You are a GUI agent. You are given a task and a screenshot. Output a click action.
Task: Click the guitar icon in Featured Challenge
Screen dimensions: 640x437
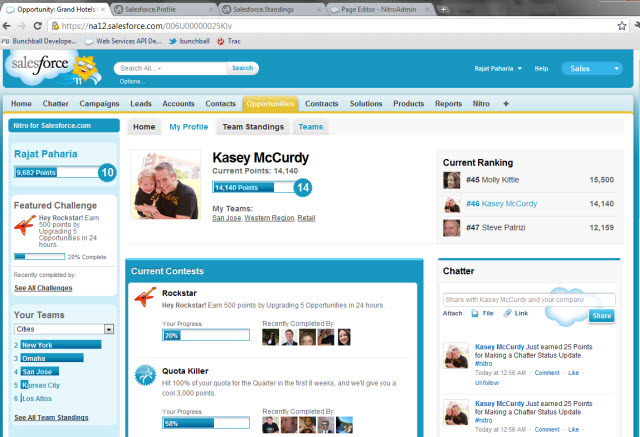[25, 225]
